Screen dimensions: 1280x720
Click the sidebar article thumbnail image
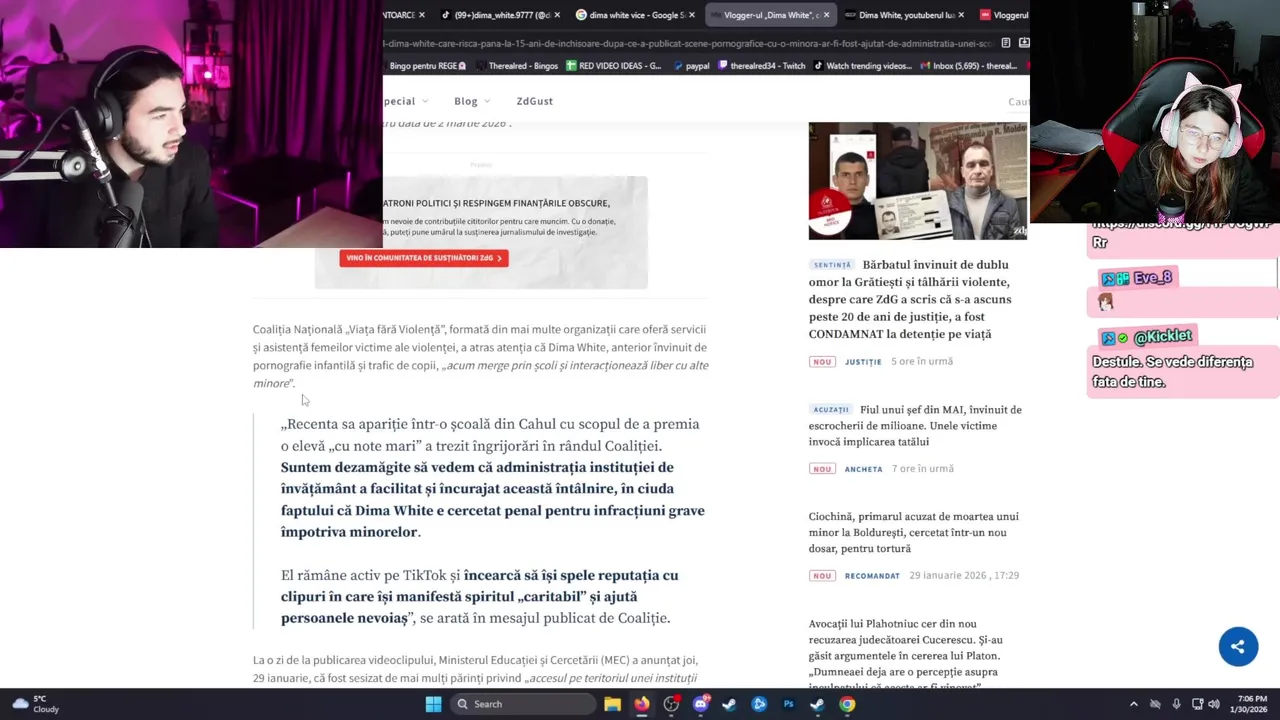pyautogui.click(x=918, y=181)
